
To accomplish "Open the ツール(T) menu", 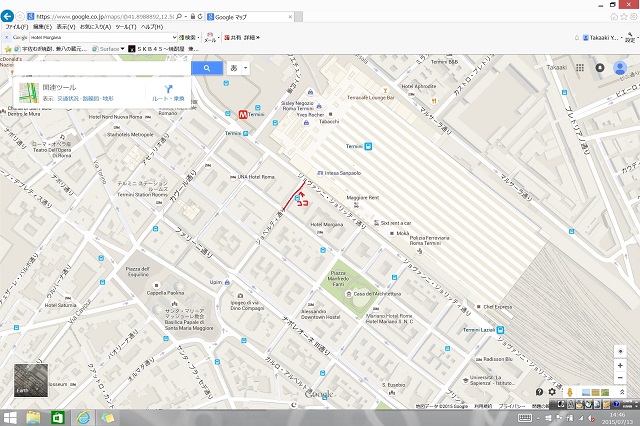I will click(x=126, y=27).
